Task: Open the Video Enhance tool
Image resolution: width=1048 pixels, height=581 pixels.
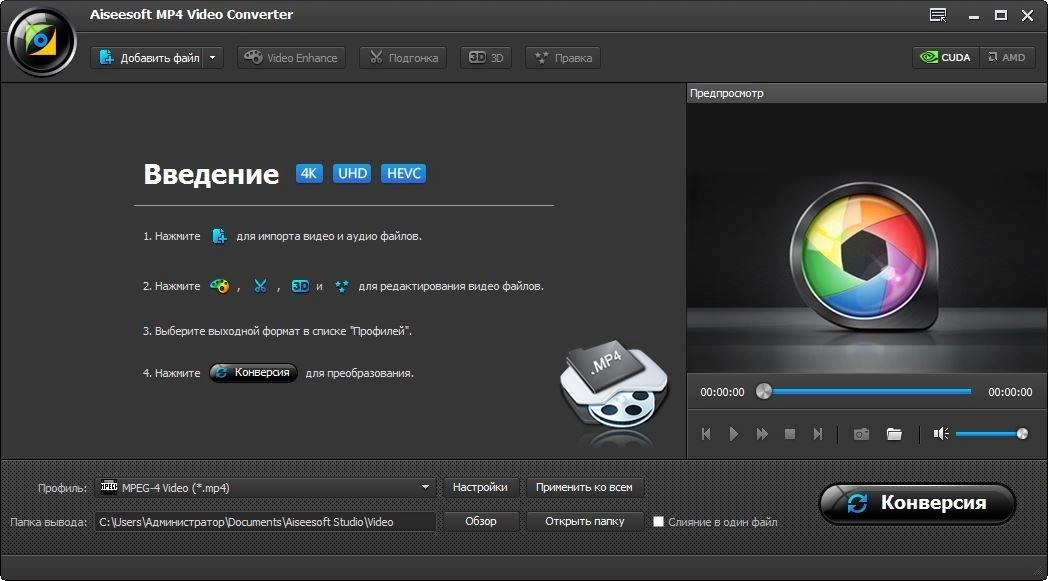Action: 291,57
